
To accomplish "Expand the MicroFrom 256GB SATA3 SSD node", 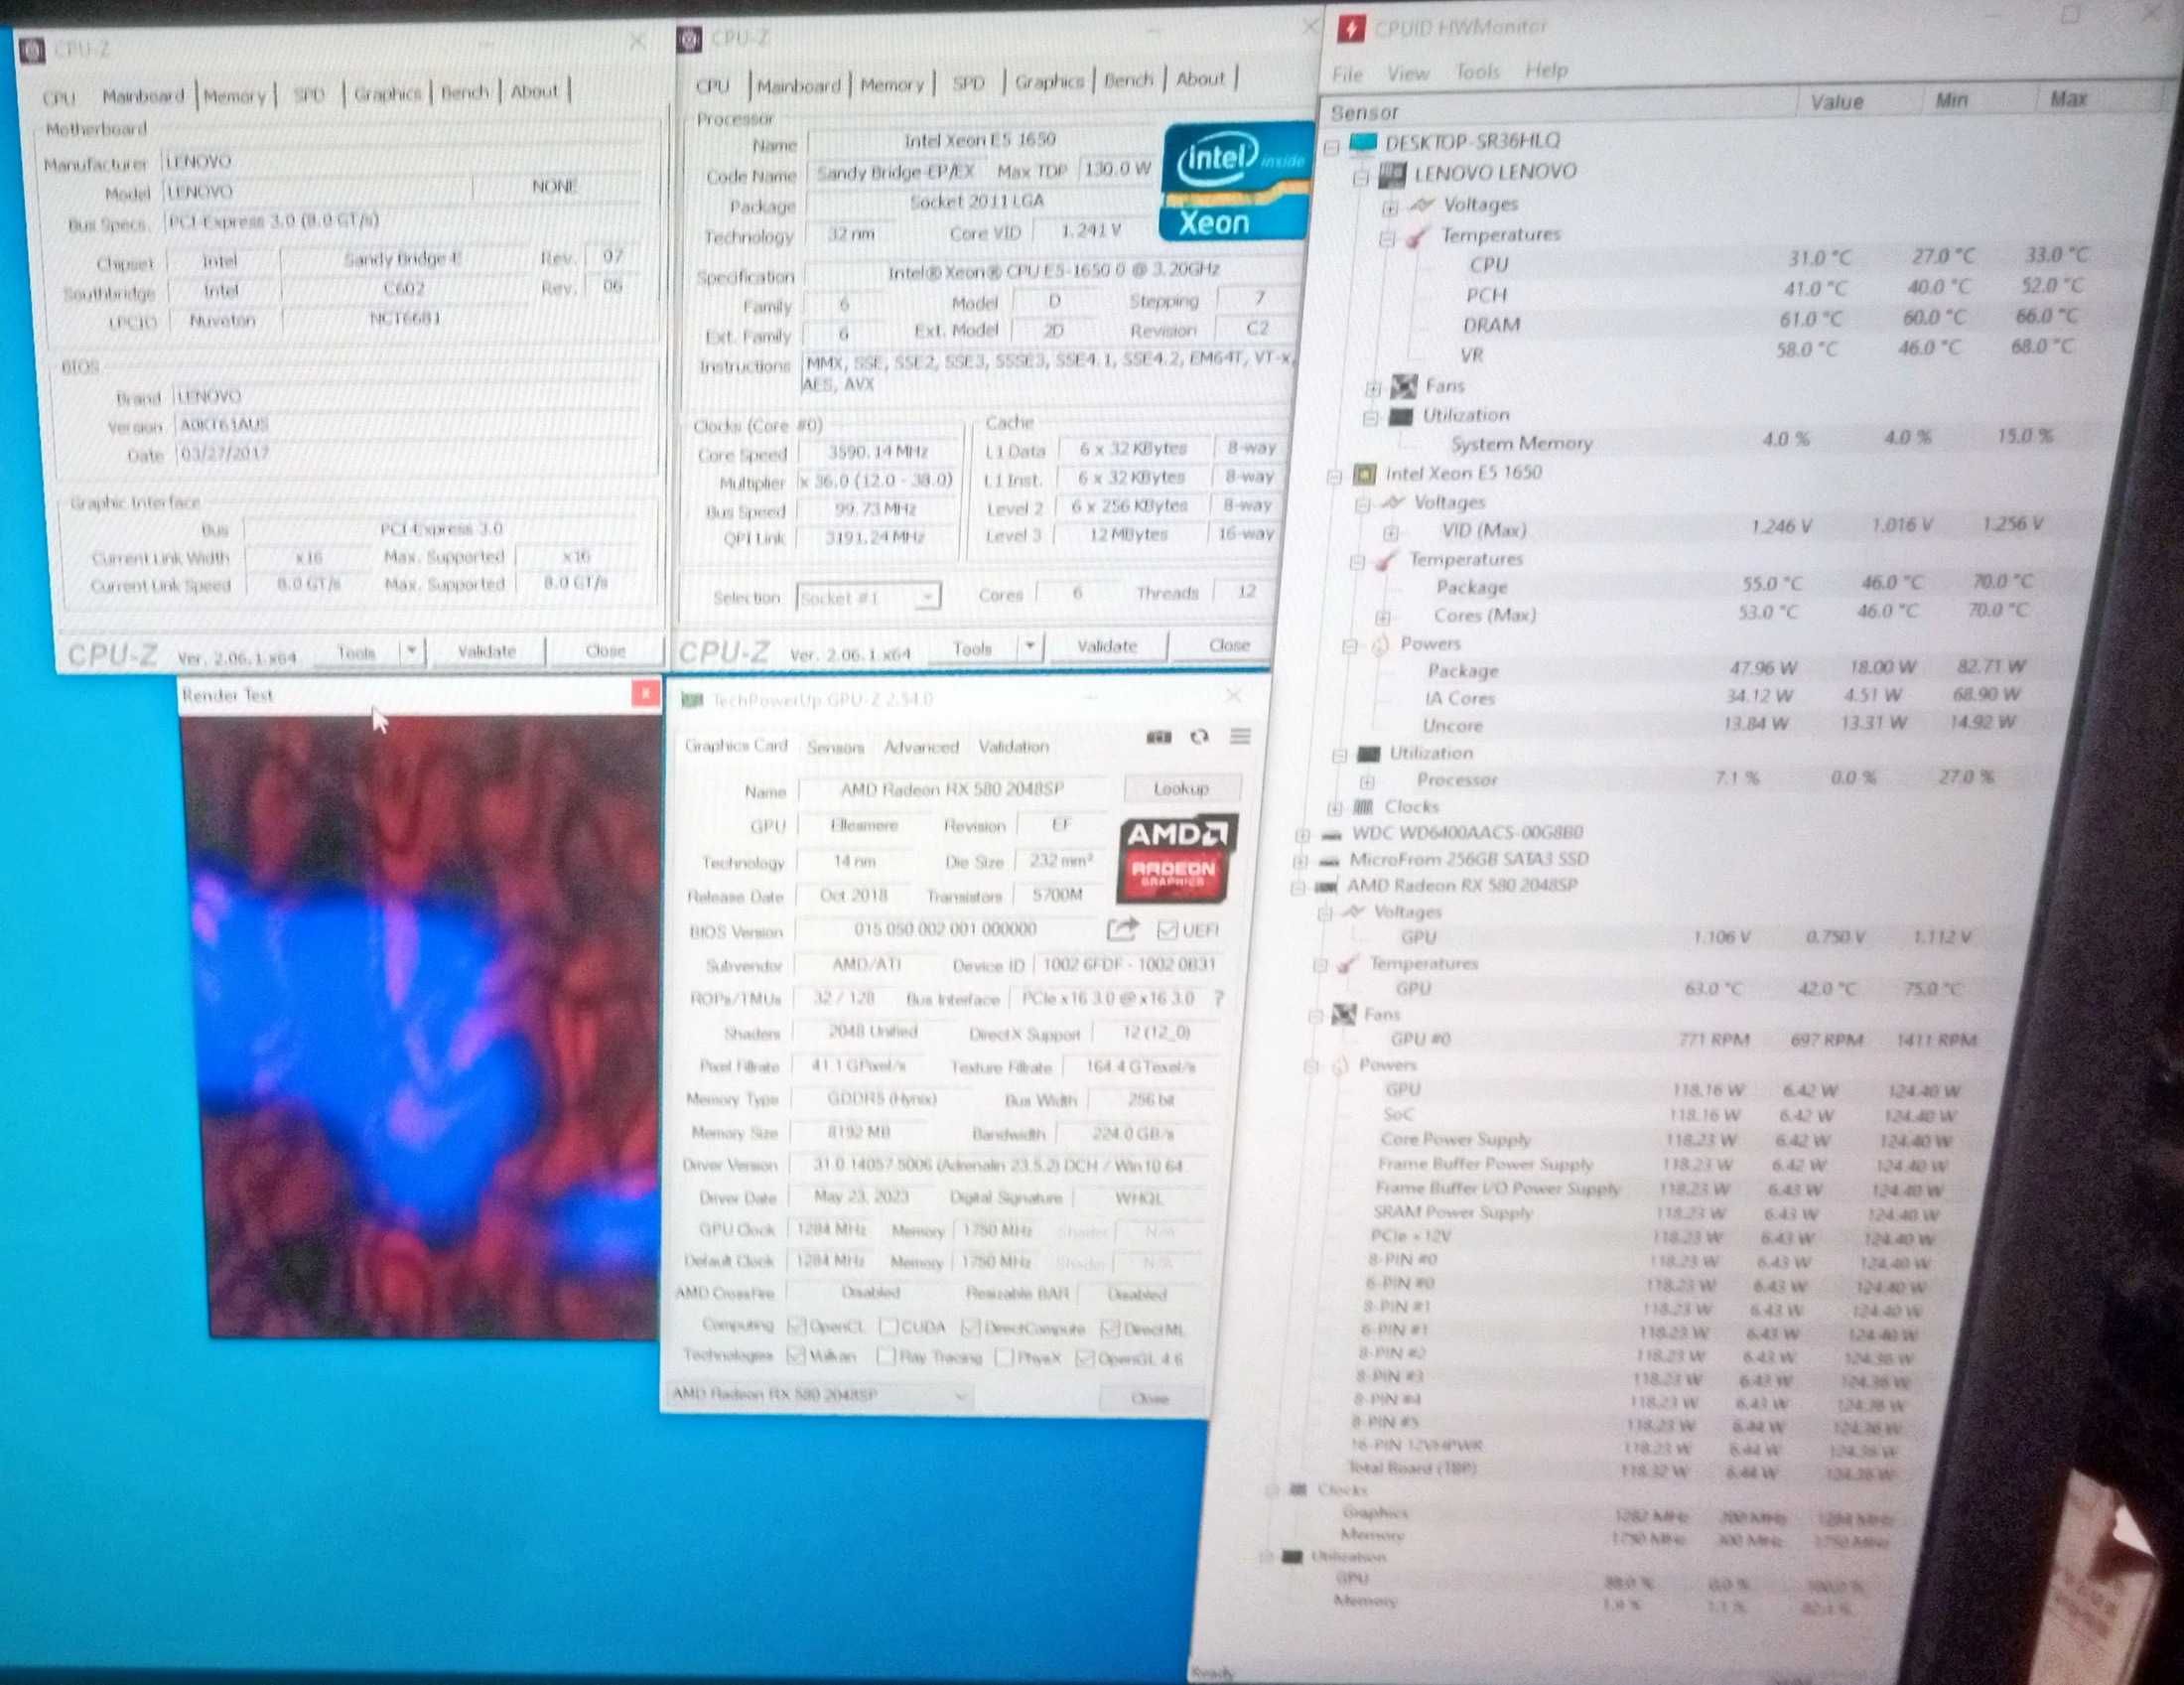I will coord(1300,861).
